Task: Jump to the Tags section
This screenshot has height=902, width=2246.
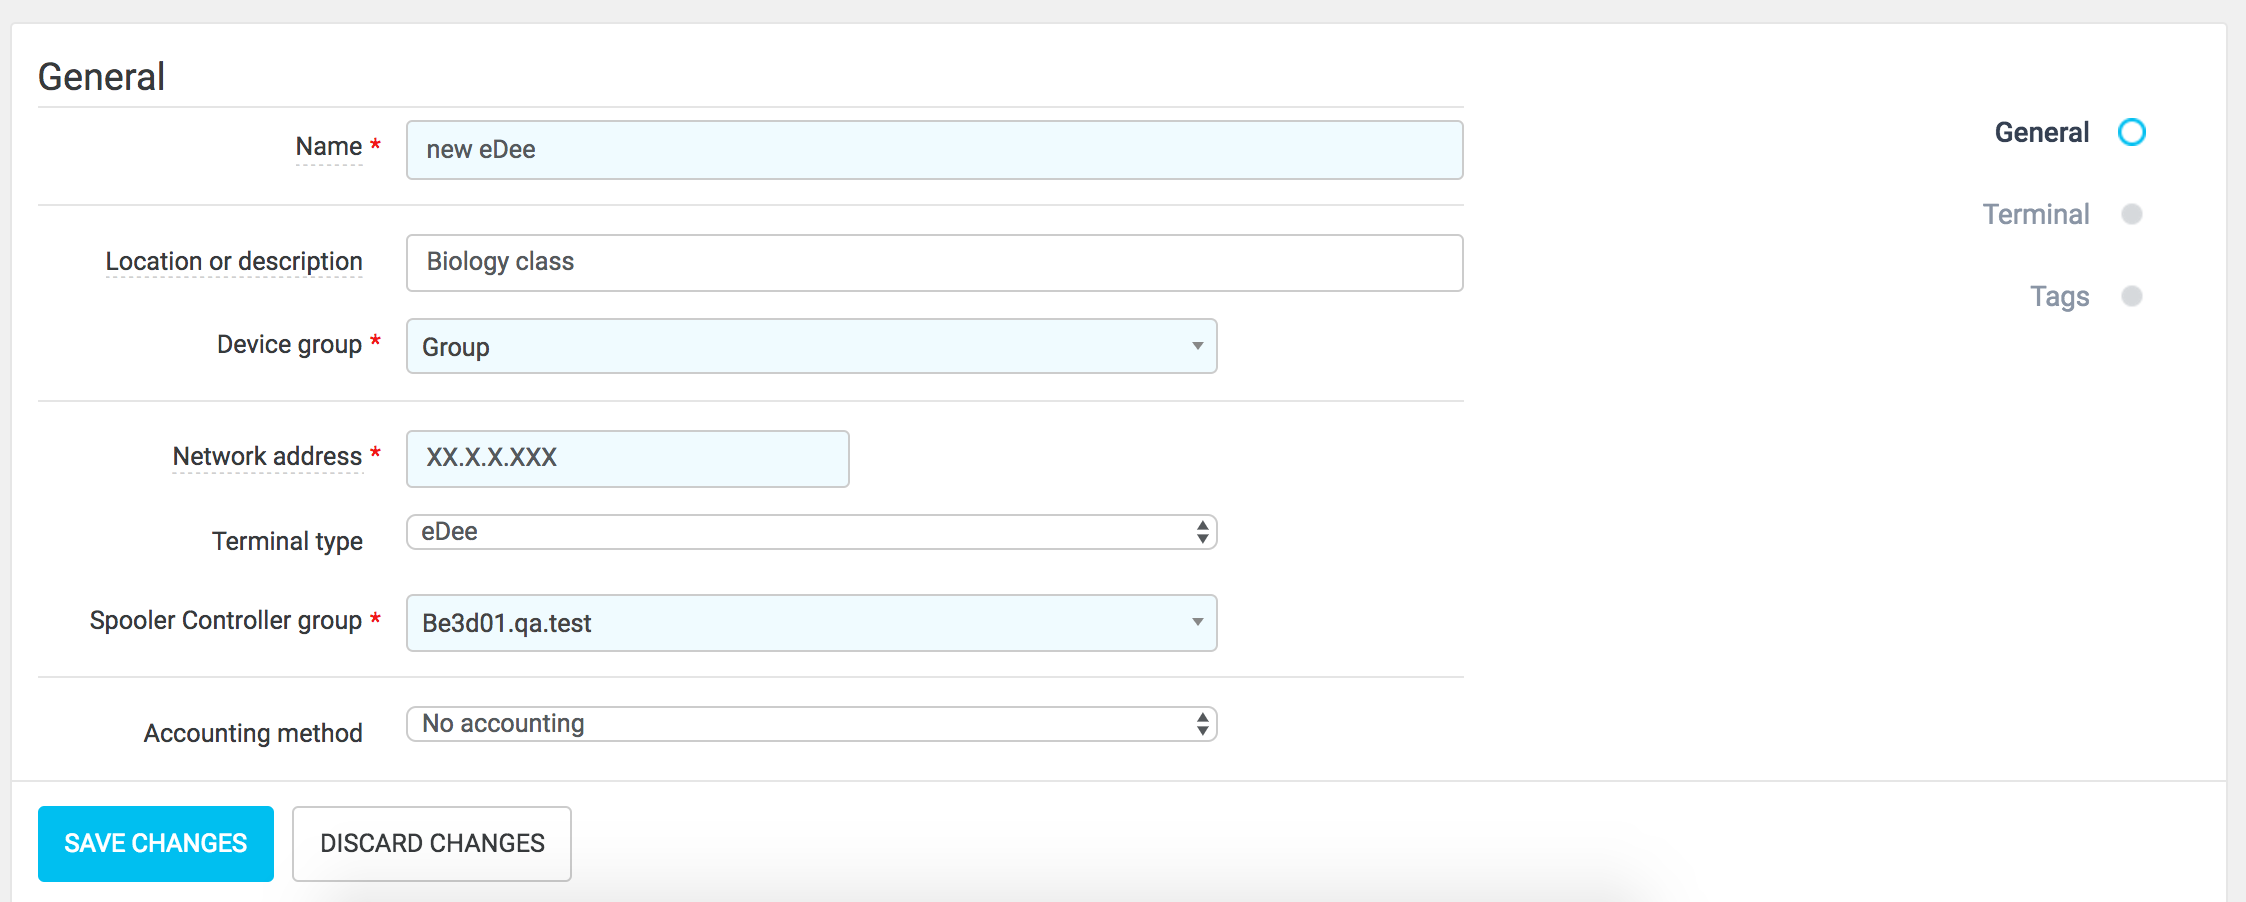Action: pyautogui.click(x=2059, y=296)
